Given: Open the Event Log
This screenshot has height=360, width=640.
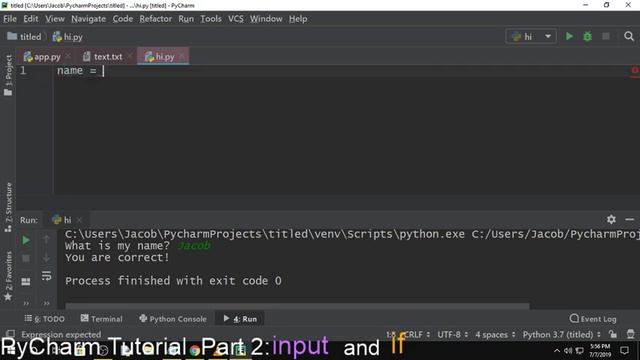Looking at the screenshot, I should [593, 319].
